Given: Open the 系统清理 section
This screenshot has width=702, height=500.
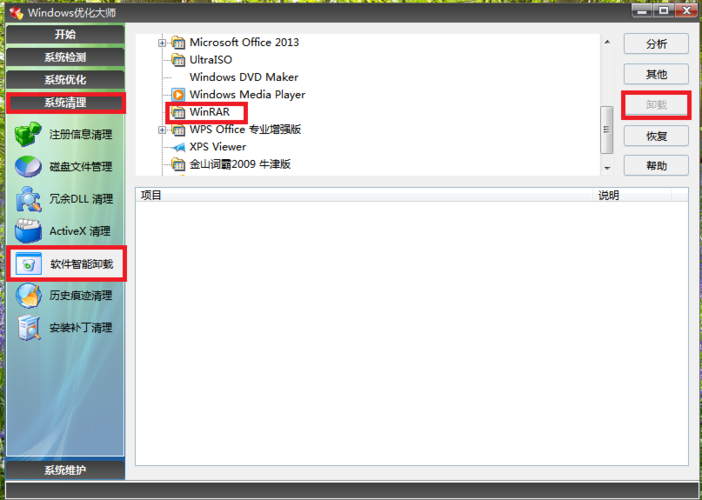Looking at the screenshot, I should click(x=65, y=103).
